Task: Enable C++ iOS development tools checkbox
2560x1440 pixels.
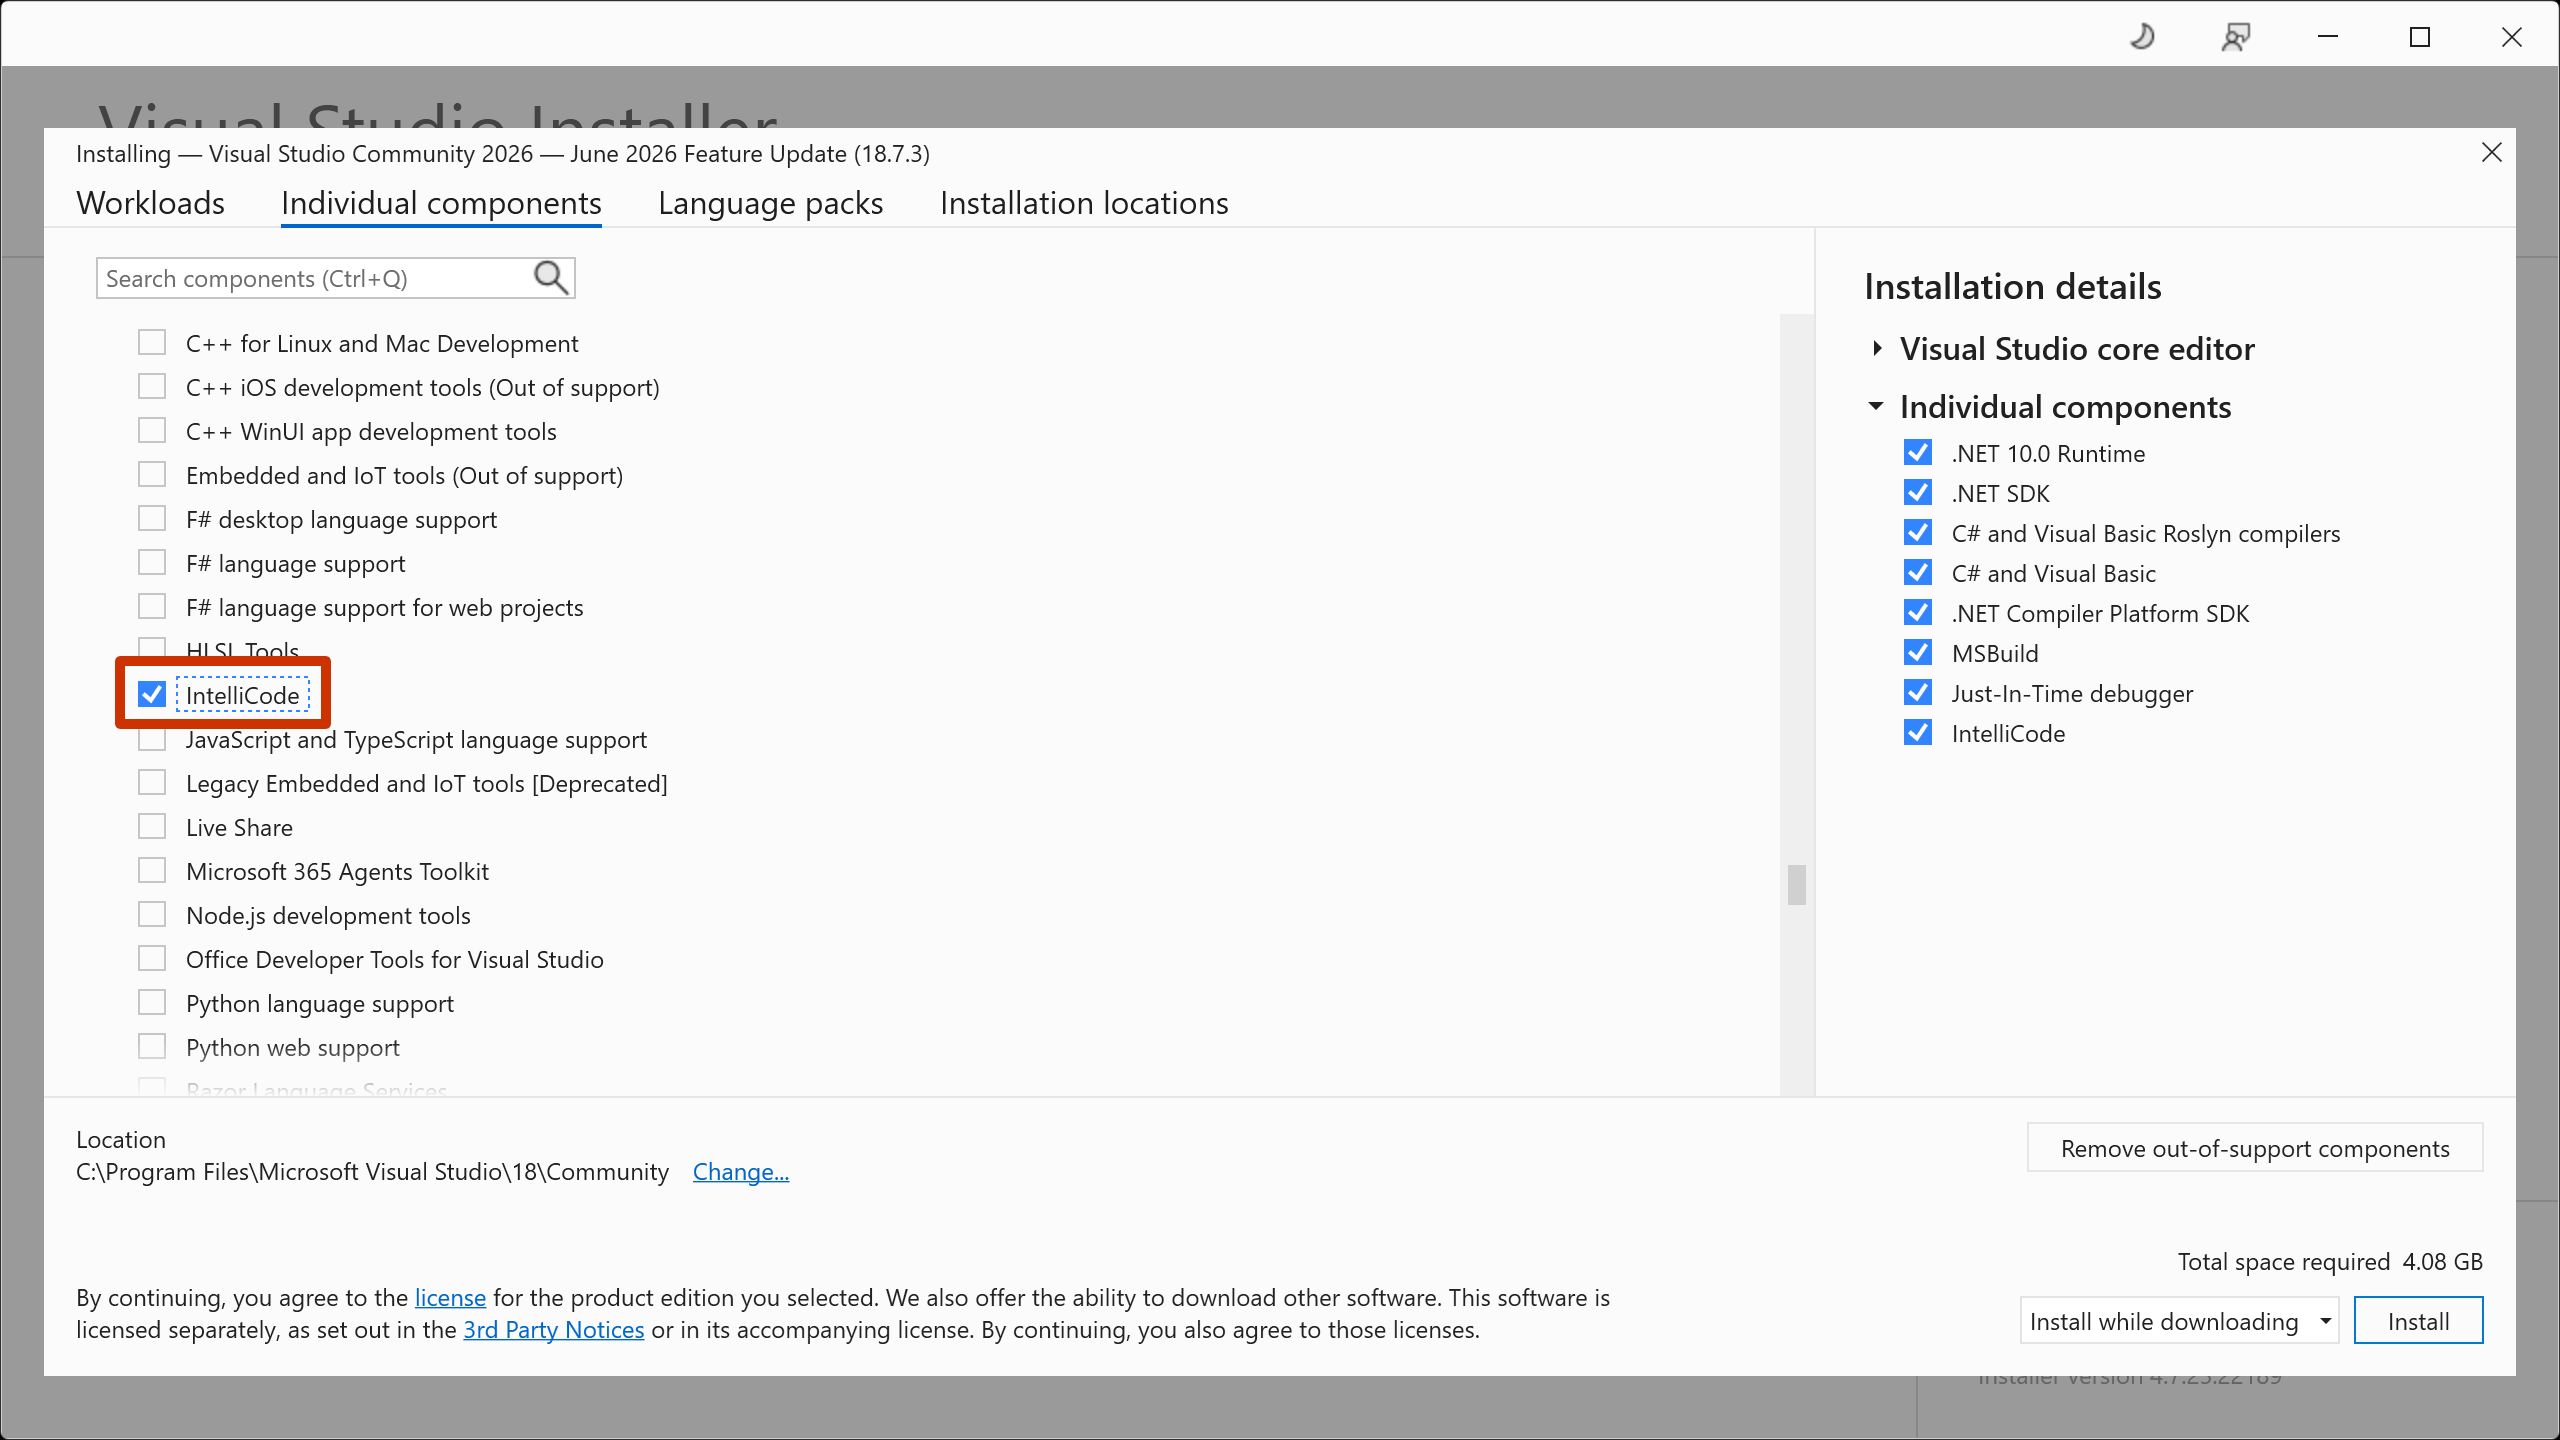Action: [x=152, y=387]
